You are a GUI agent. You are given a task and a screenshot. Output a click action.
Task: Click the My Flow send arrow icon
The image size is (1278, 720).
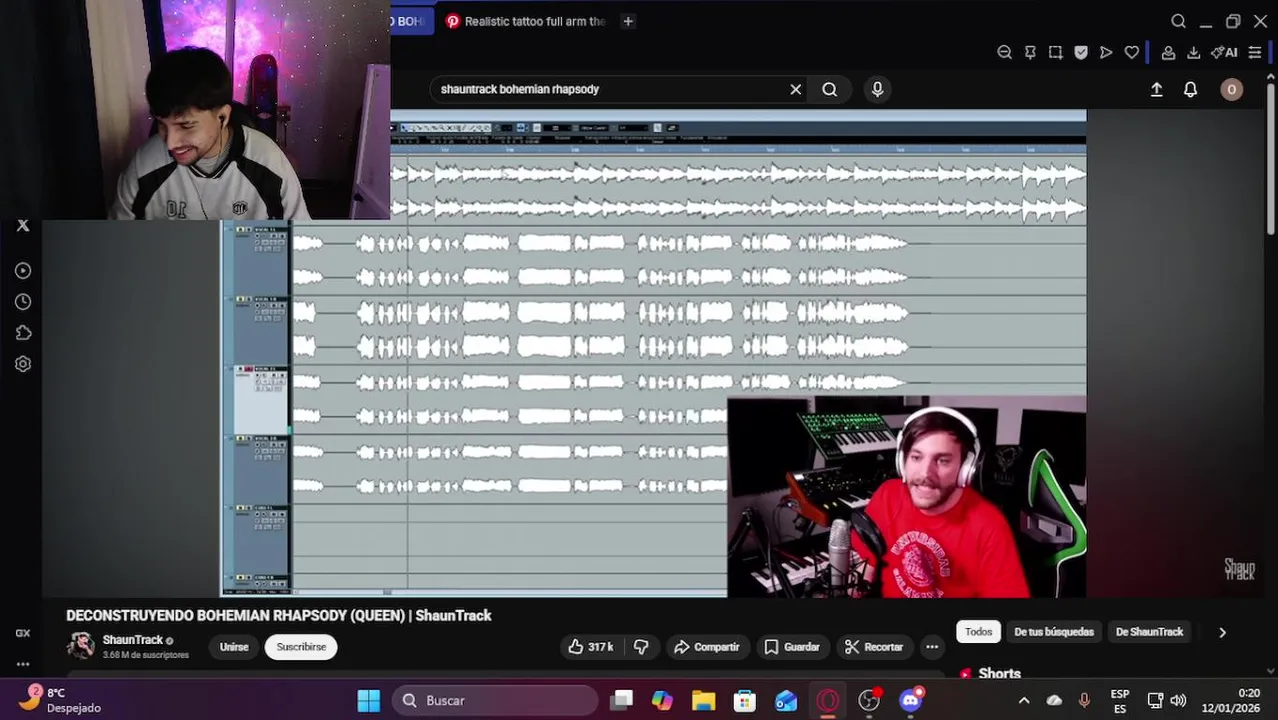(x=1106, y=53)
